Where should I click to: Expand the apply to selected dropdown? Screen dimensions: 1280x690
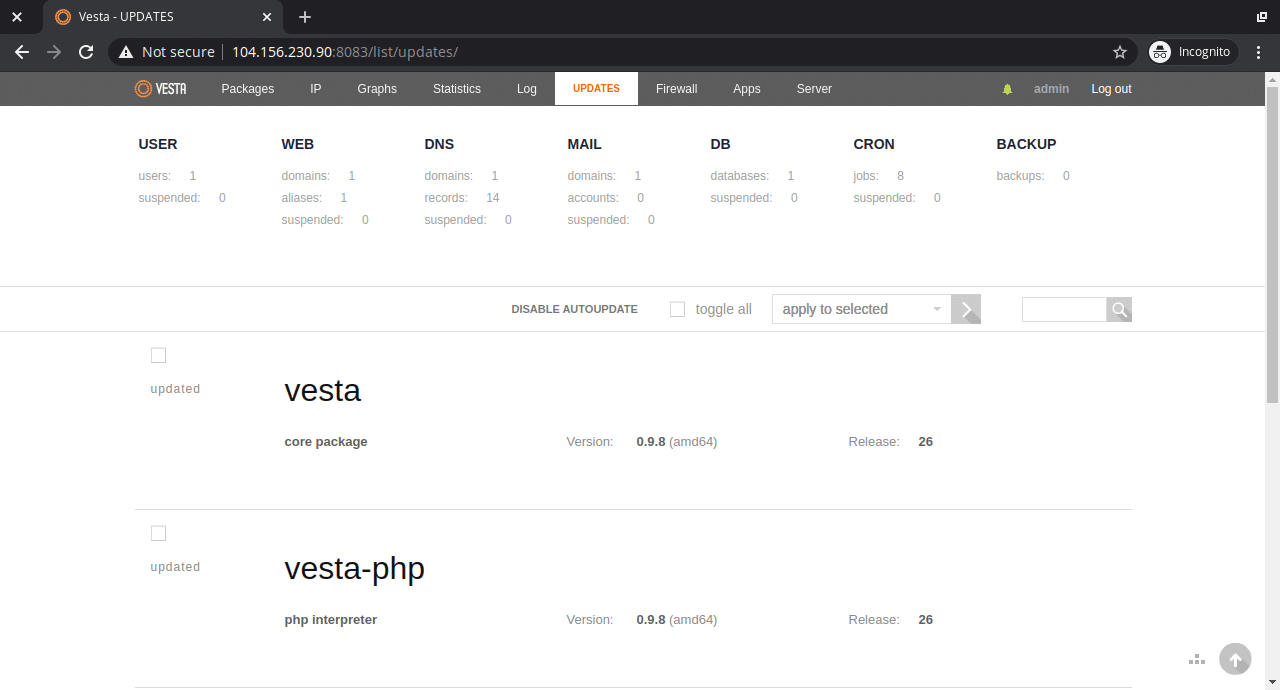[861, 310]
